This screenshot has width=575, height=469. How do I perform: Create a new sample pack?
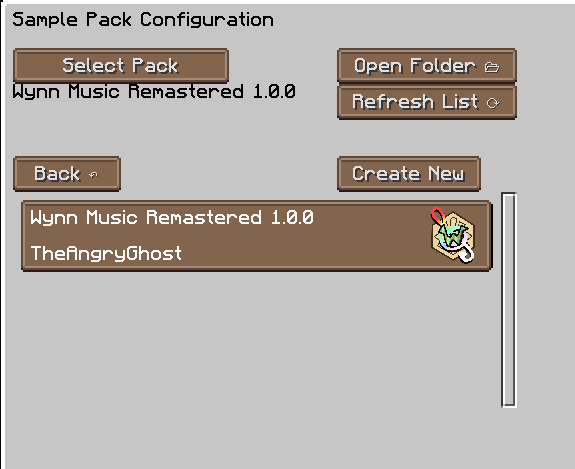[409, 174]
